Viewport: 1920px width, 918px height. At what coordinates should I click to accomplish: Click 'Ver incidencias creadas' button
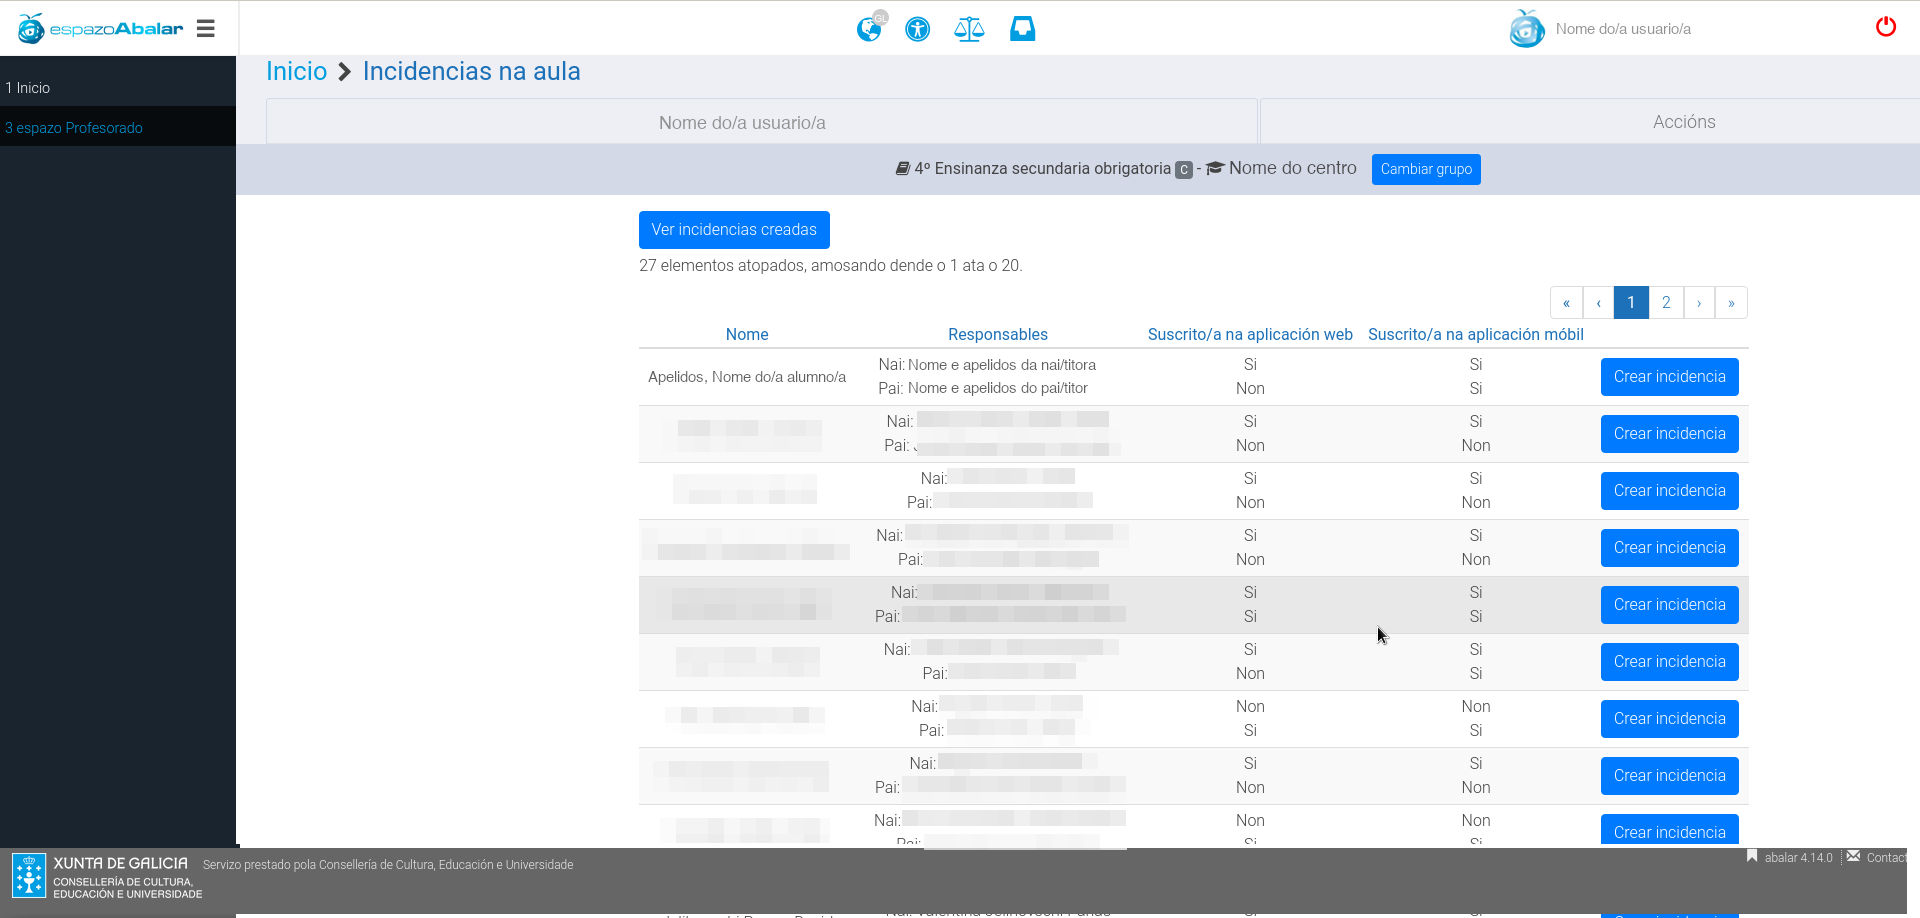tap(734, 230)
